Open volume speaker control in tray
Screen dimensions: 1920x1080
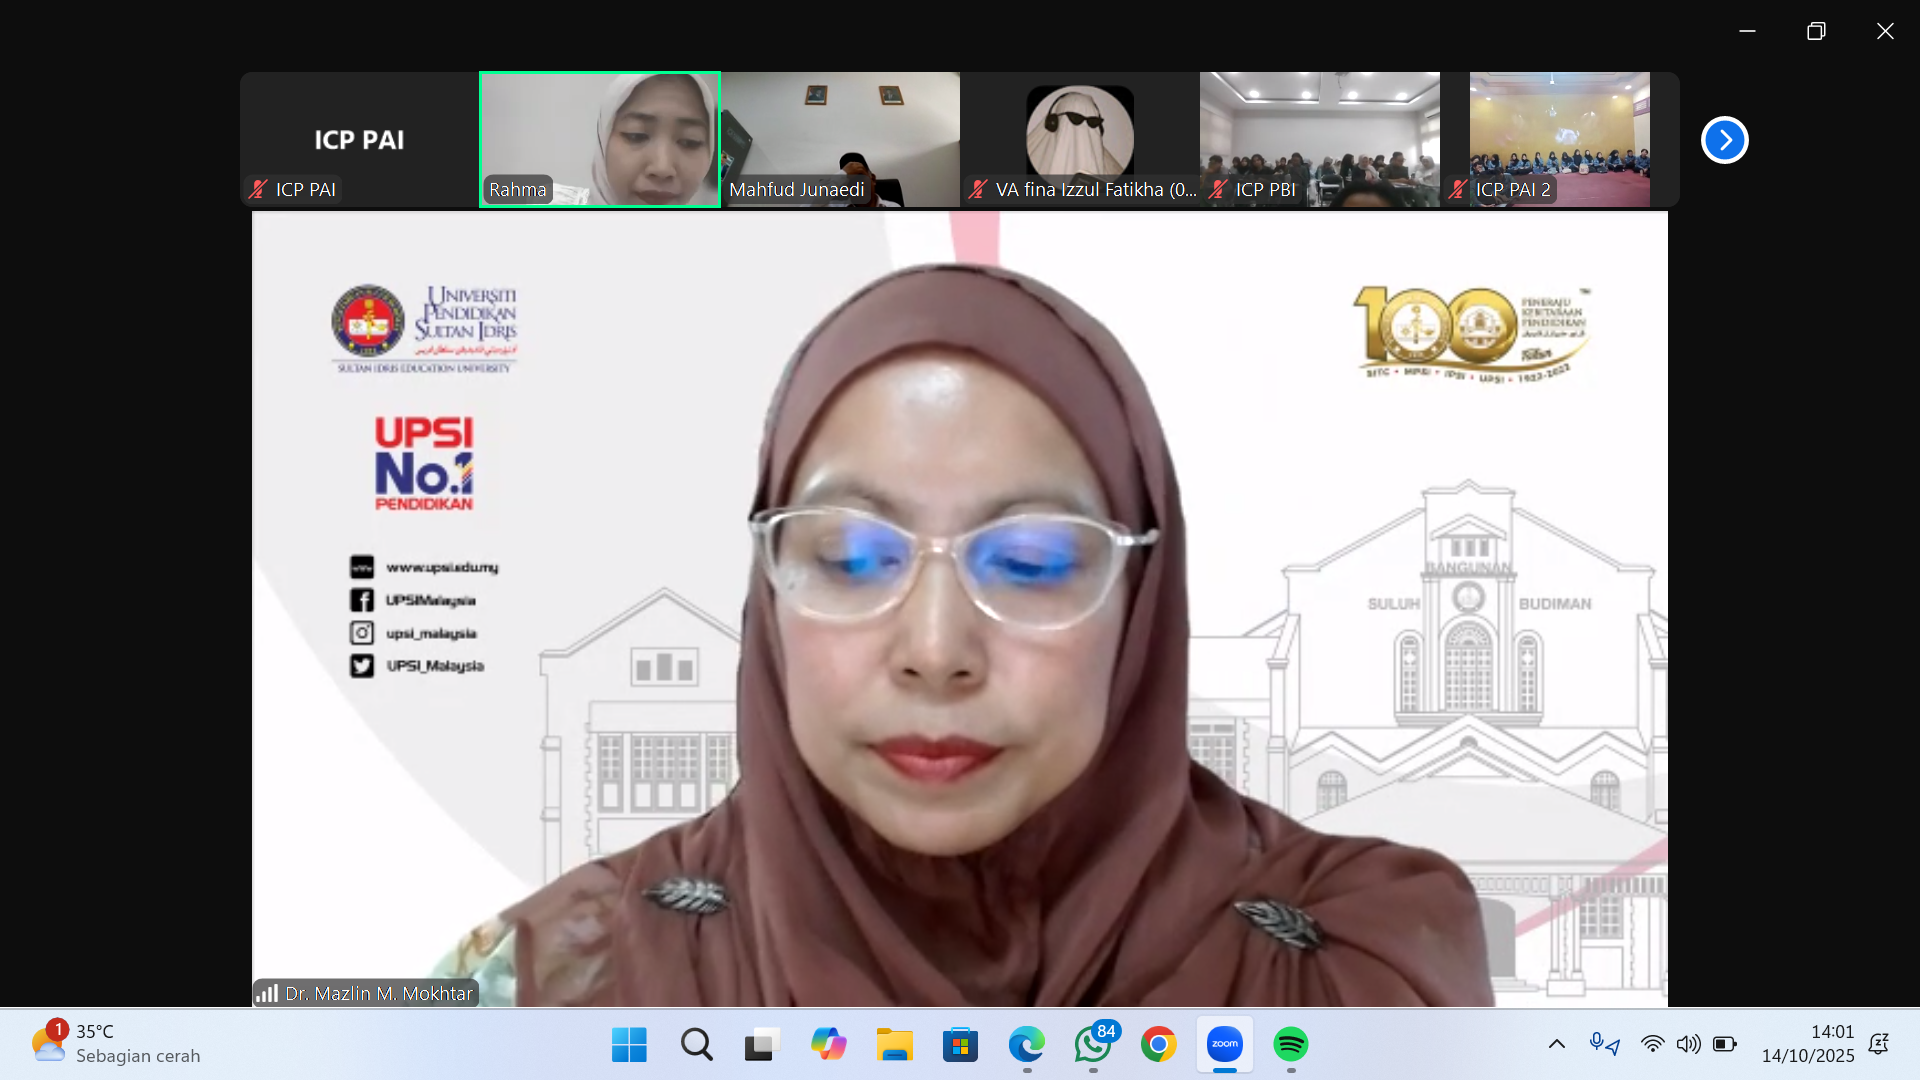tap(1688, 1044)
